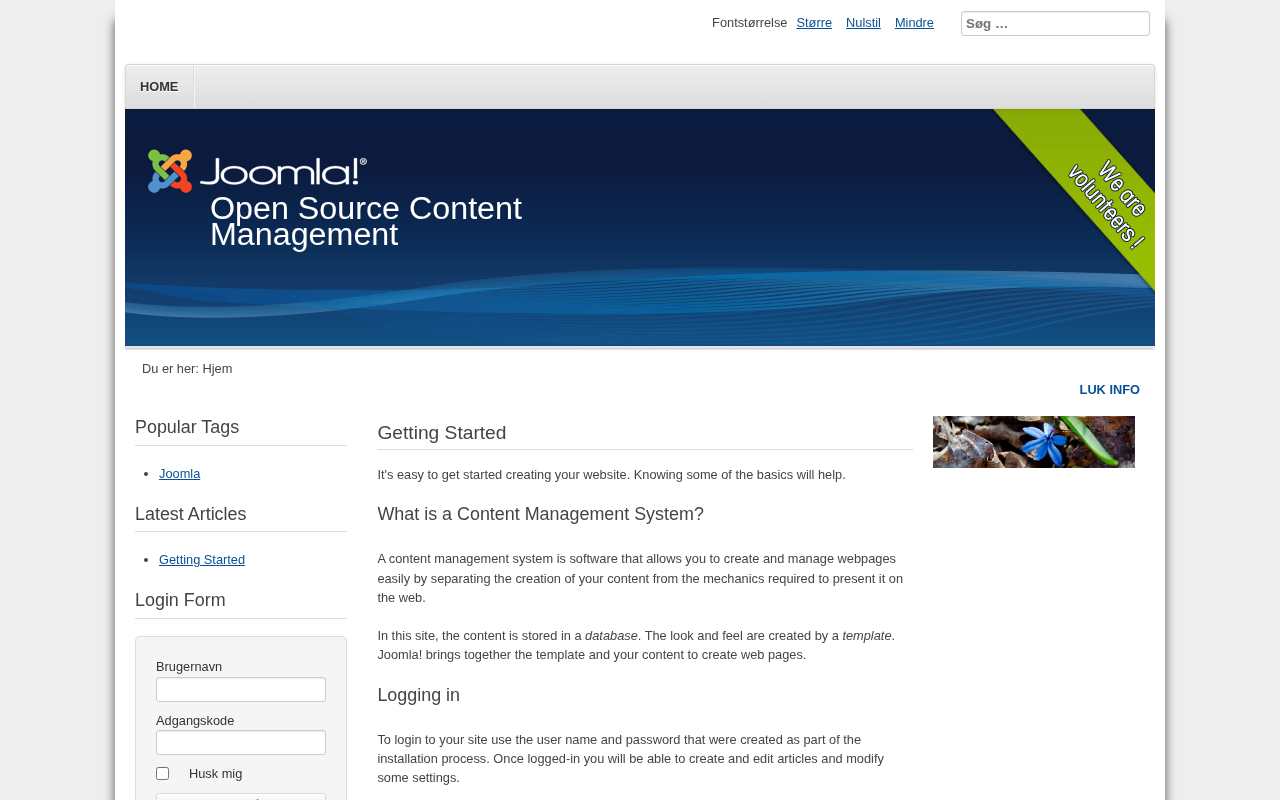Select the Getting Started article heading
The image size is (1280, 800).
442,433
